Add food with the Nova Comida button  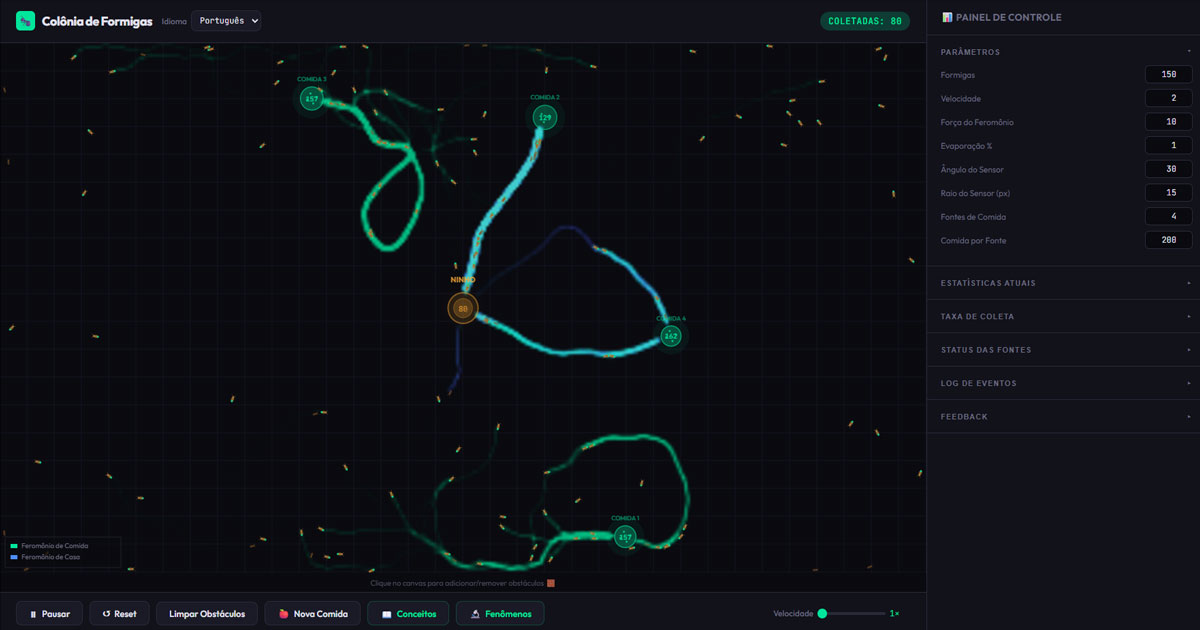312,613
